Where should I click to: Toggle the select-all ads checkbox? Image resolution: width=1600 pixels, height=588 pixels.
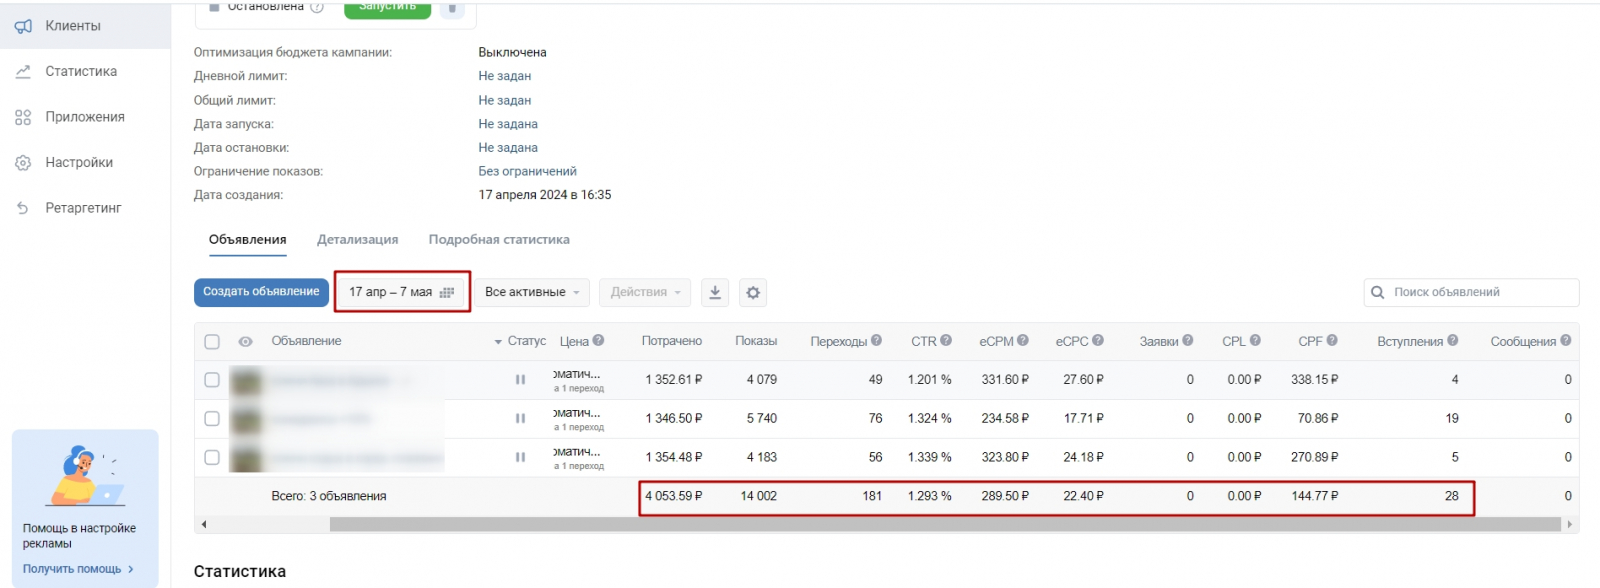(x=212, y=342)
